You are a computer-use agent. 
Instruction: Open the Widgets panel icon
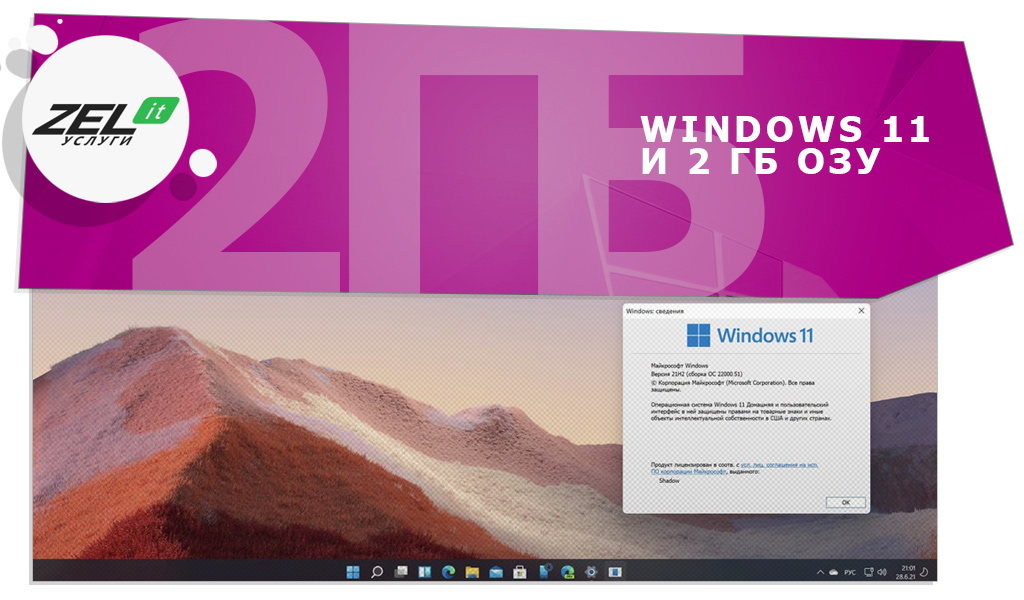point(425,572)
